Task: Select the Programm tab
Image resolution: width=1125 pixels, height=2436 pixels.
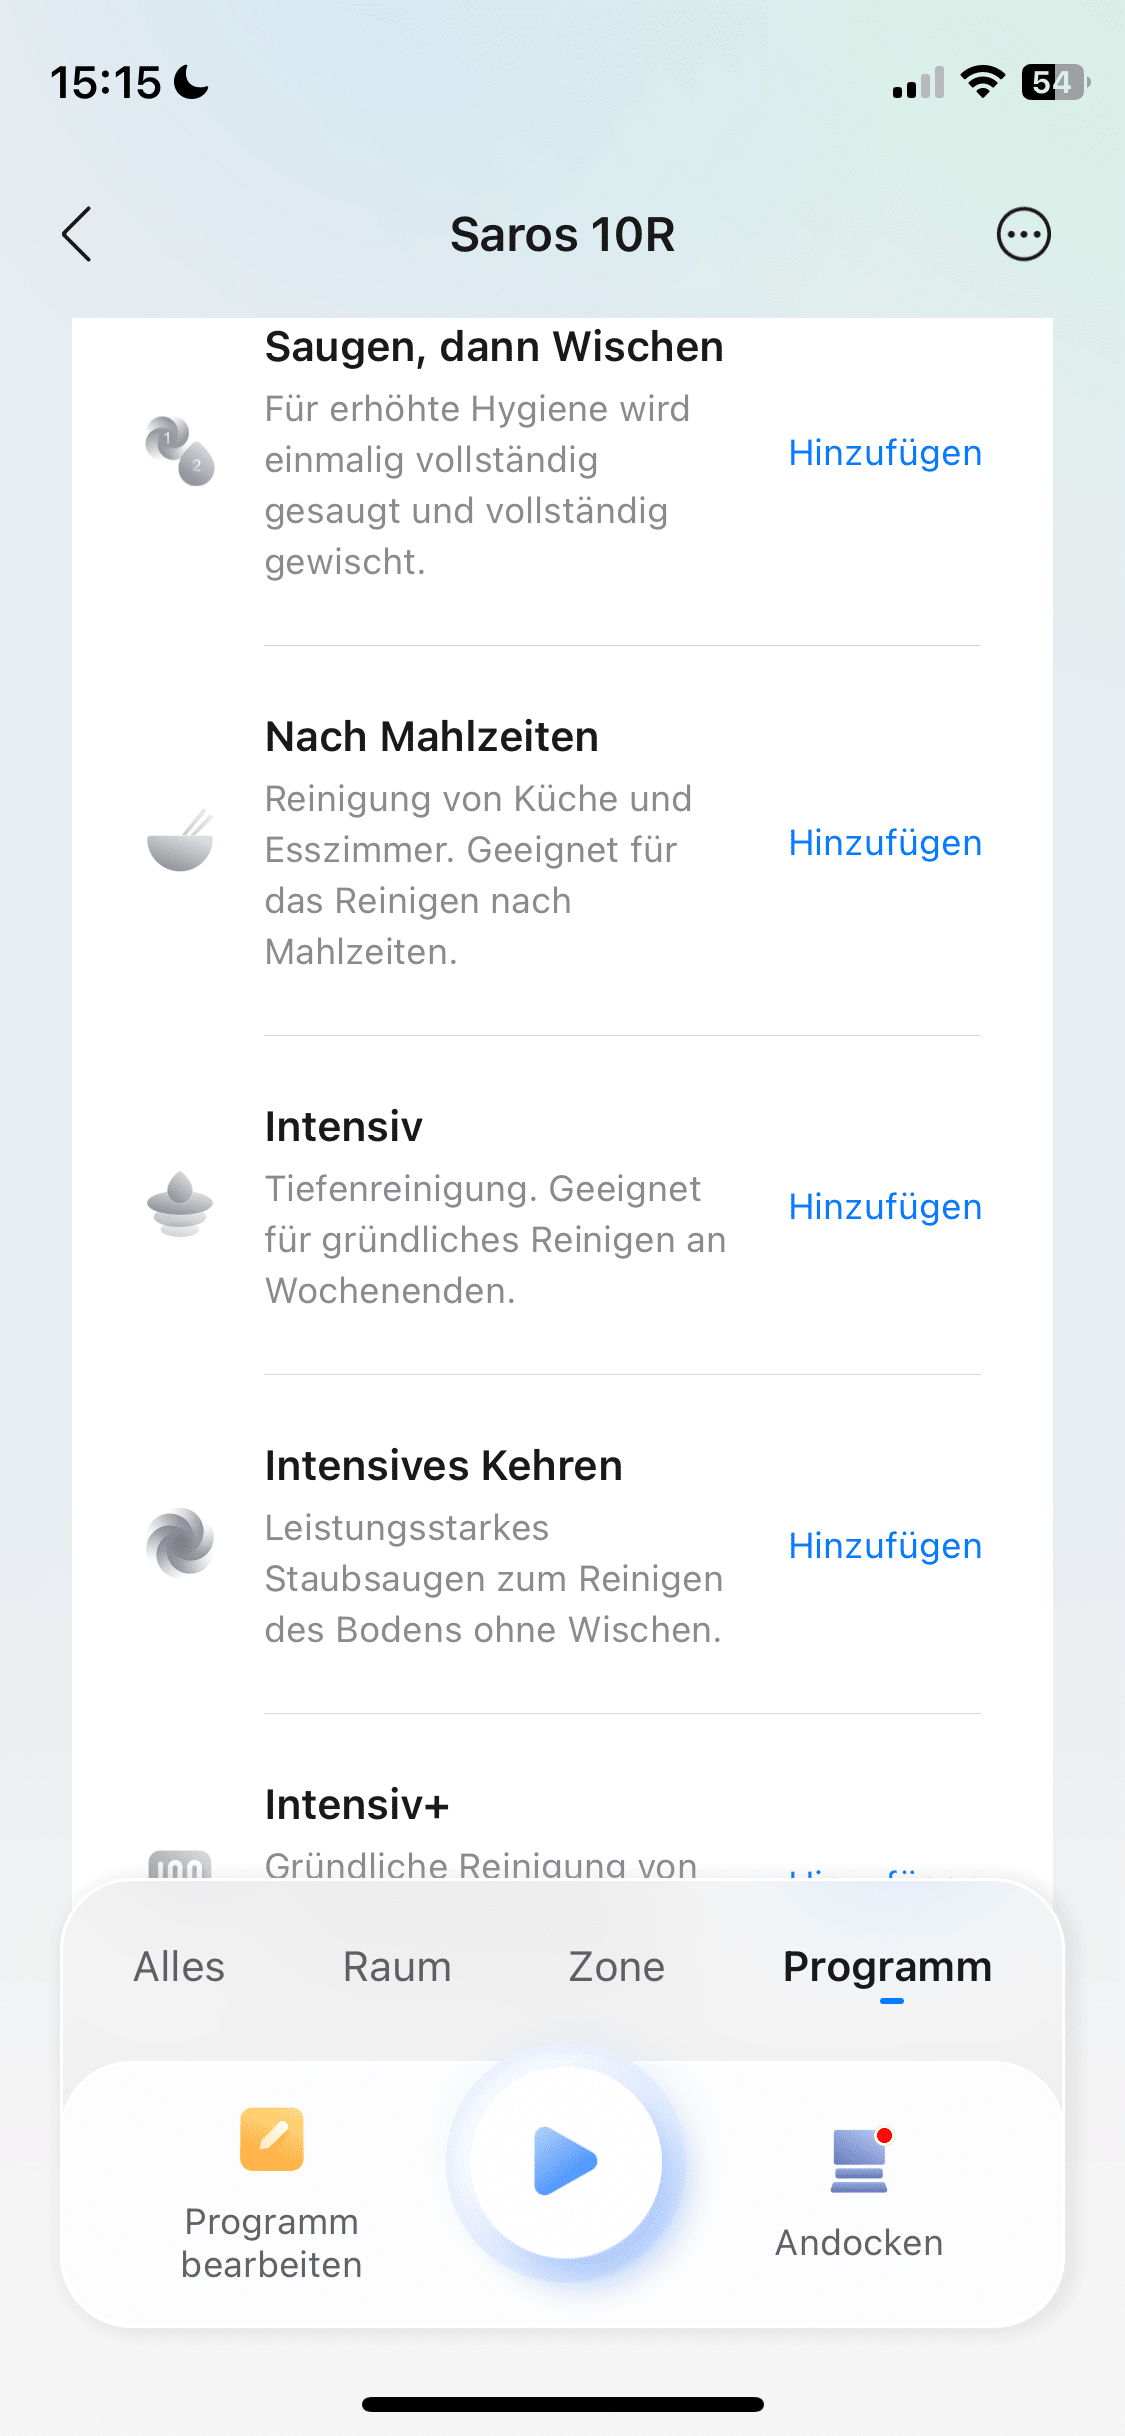Action: pyautogui.click(x=887, y=1967)
